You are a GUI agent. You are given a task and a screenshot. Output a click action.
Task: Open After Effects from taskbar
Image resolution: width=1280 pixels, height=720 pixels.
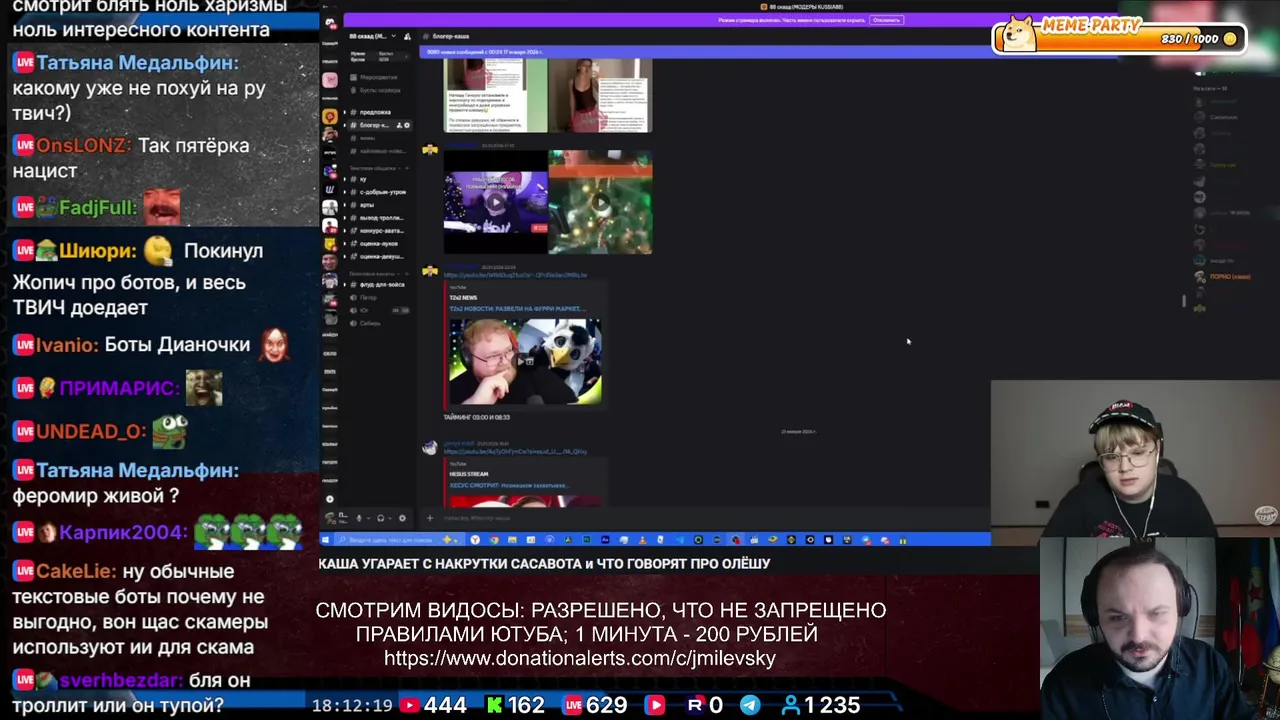pyautogui.click(x=605, y=539)
